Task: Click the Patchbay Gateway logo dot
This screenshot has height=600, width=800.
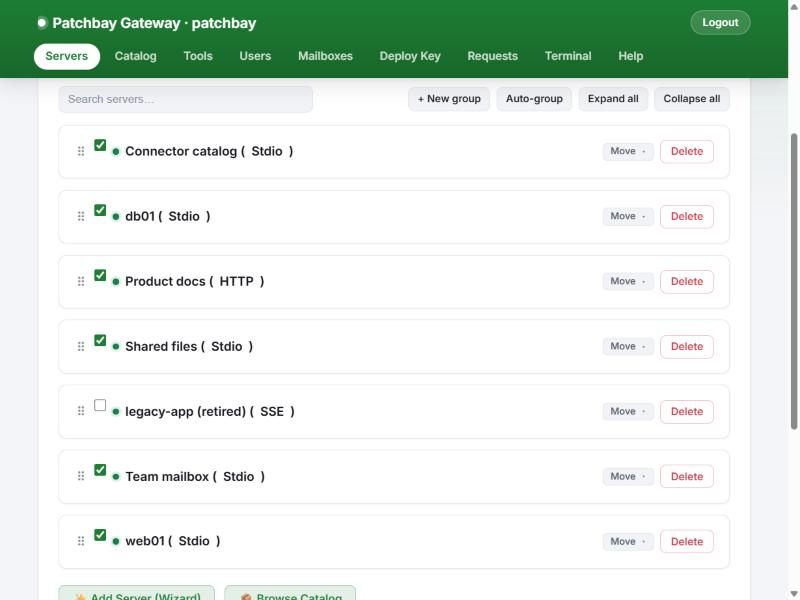Action: pyautogui.click(x=42, y=23)
